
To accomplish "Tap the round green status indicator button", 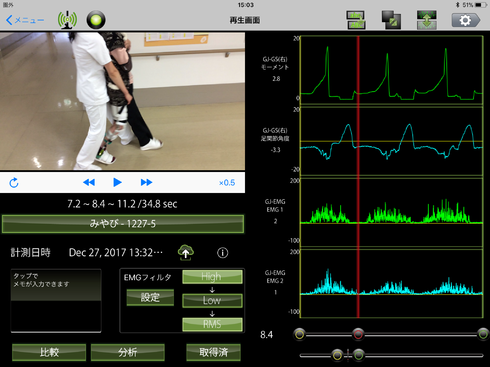I will 96,20.
